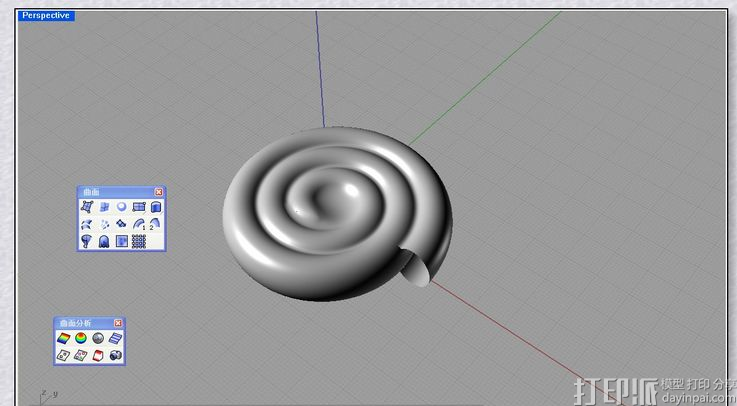
Task: Select the Extrude curve surface tool
Action: 156,207
